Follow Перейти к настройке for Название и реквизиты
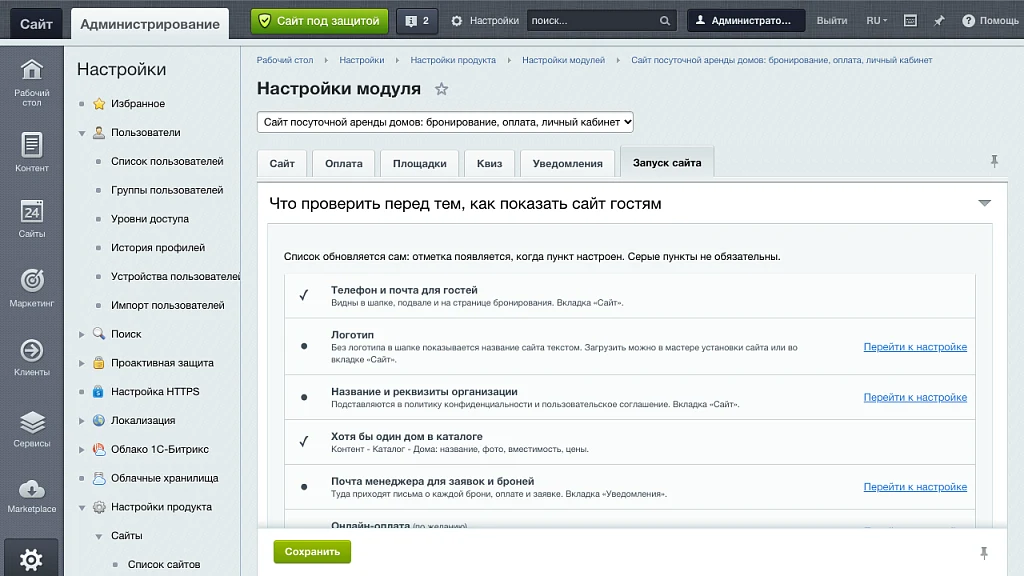This screenshot has height=576, width=1024. click(x=915, y=397)
